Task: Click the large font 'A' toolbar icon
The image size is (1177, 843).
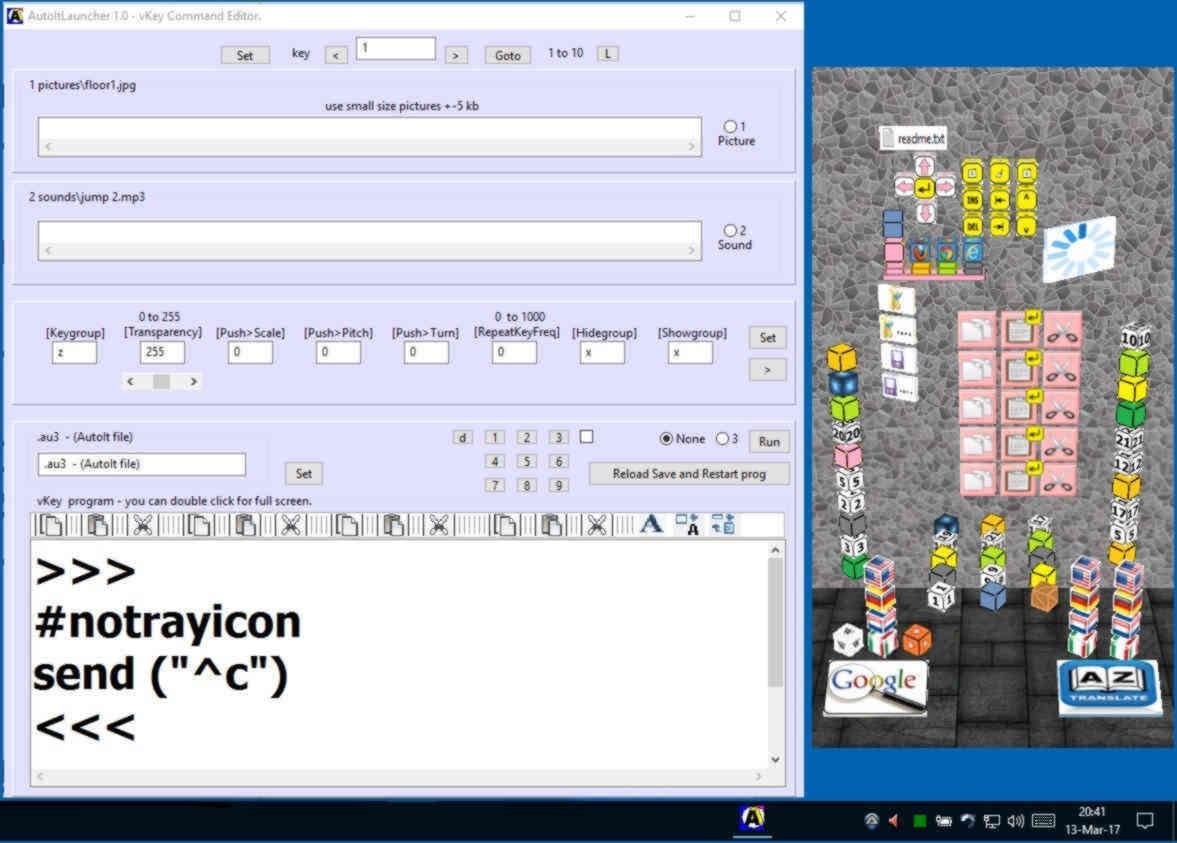Action: coord(652,524)
